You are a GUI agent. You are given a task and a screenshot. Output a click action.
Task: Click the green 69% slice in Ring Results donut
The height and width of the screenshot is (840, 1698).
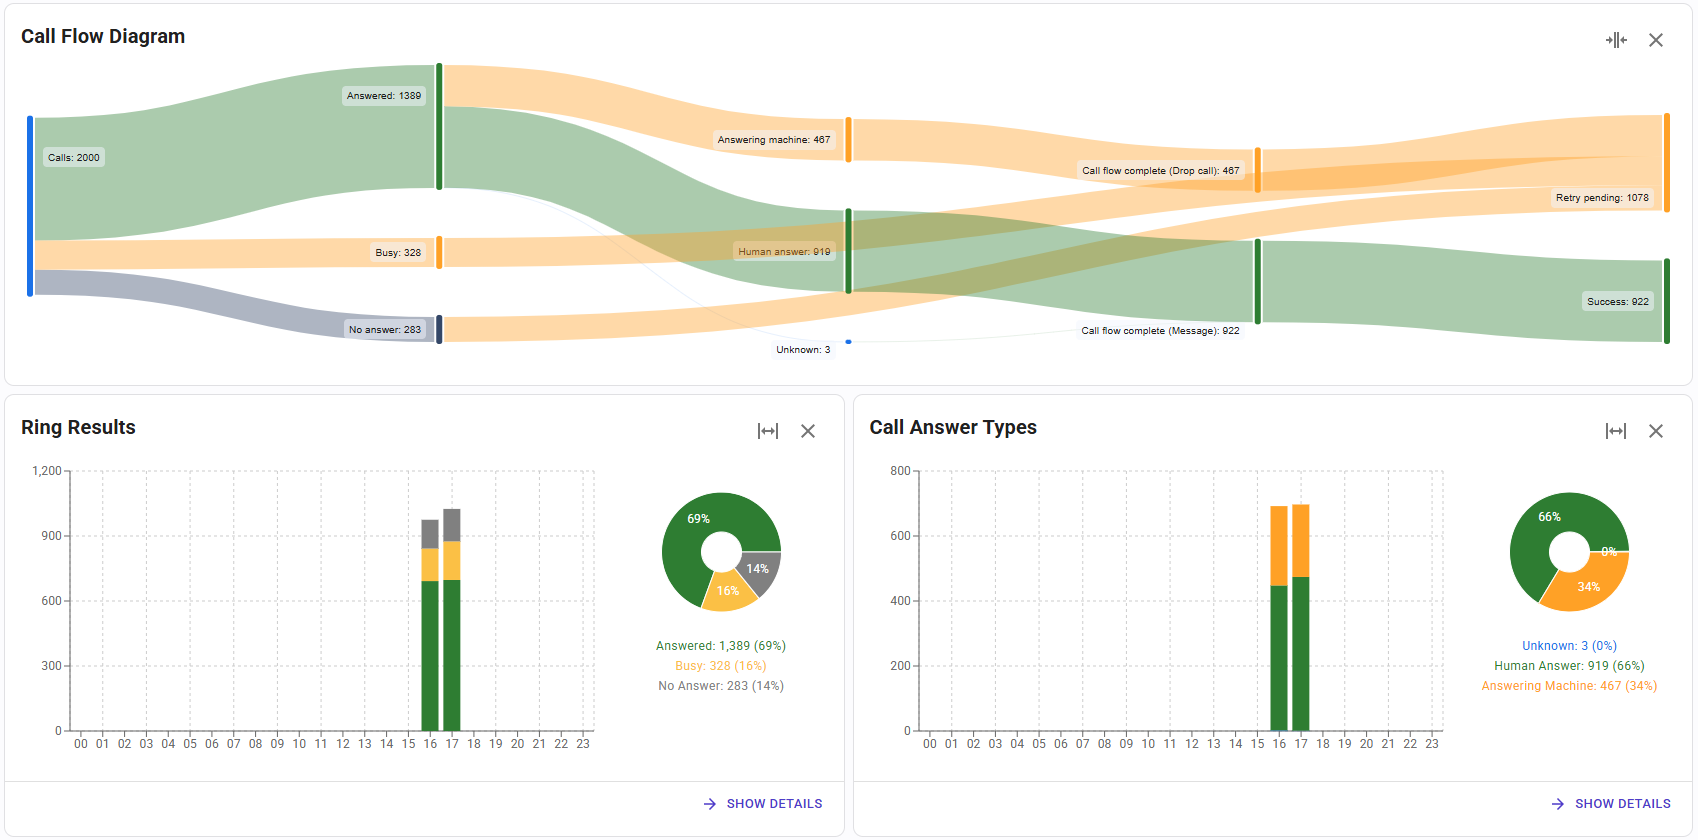(690, 535)
